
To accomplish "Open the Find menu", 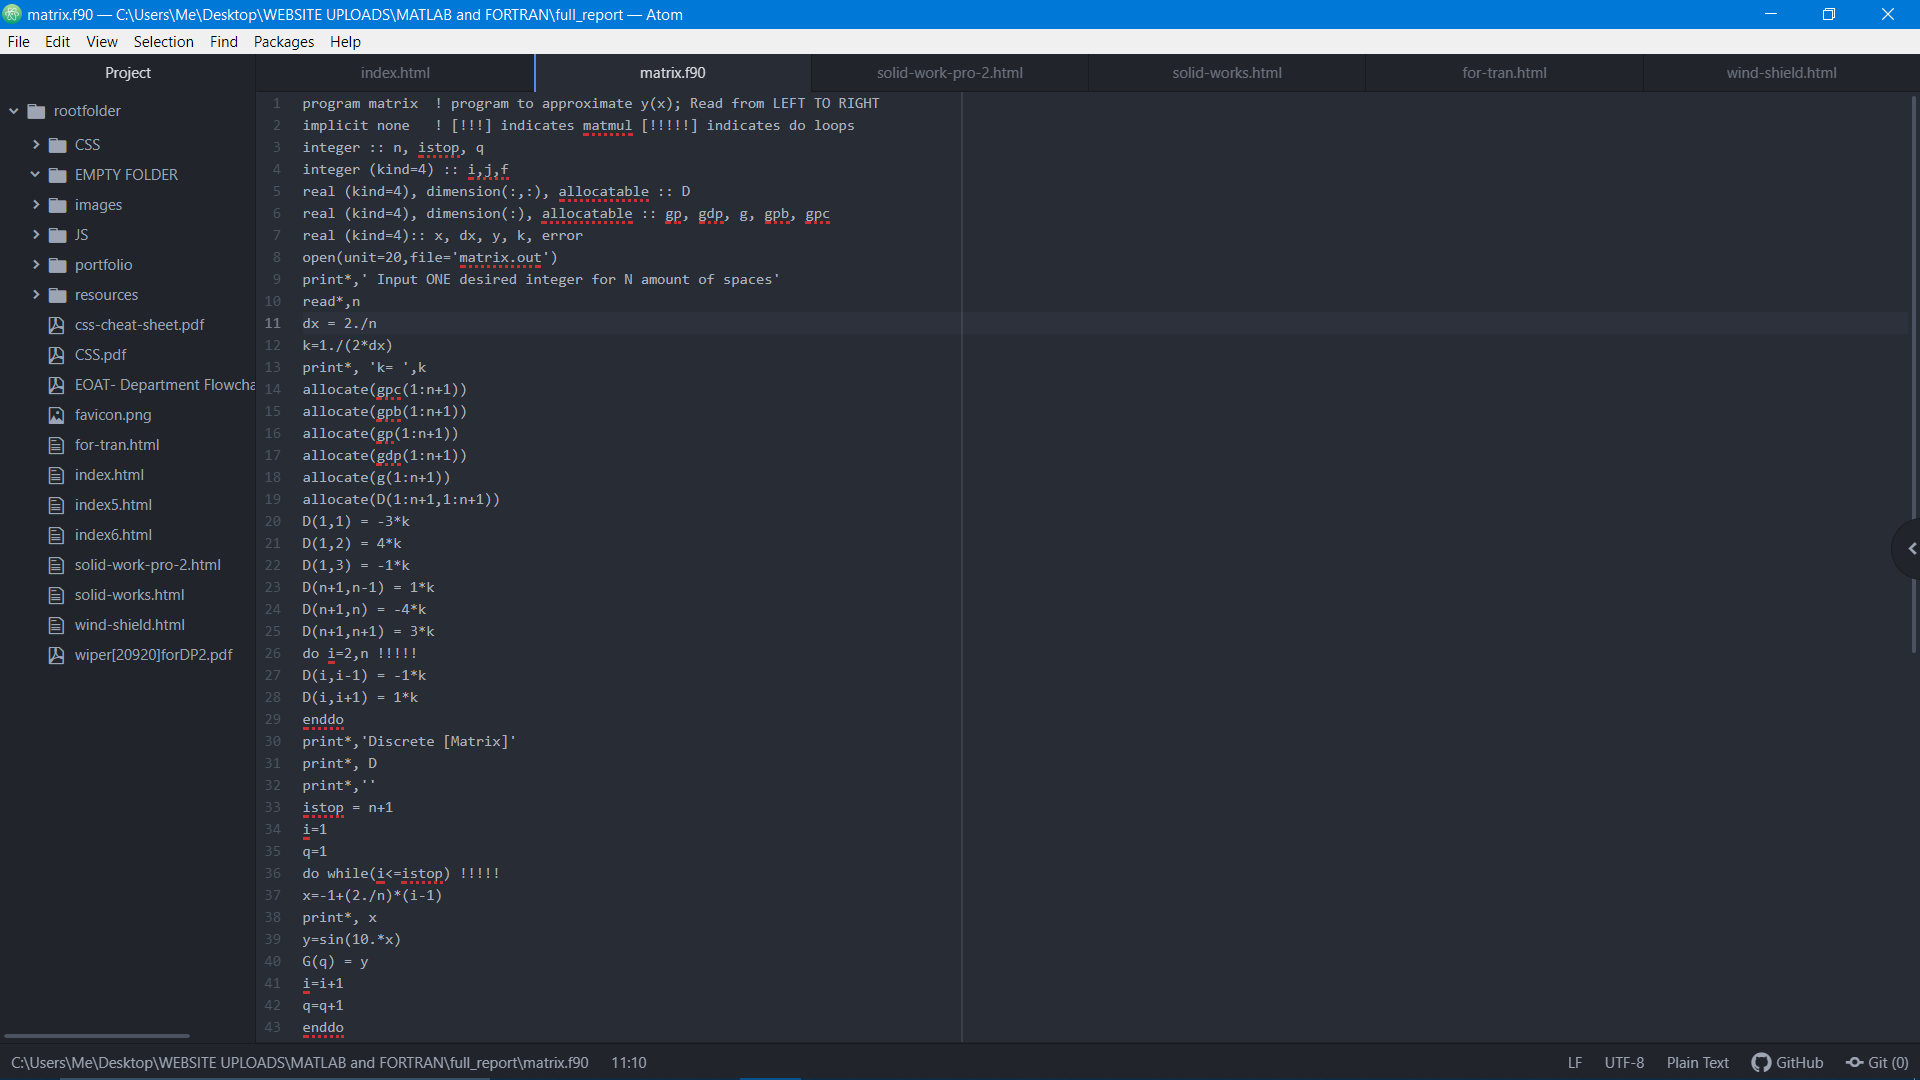I will click(224, 42).
